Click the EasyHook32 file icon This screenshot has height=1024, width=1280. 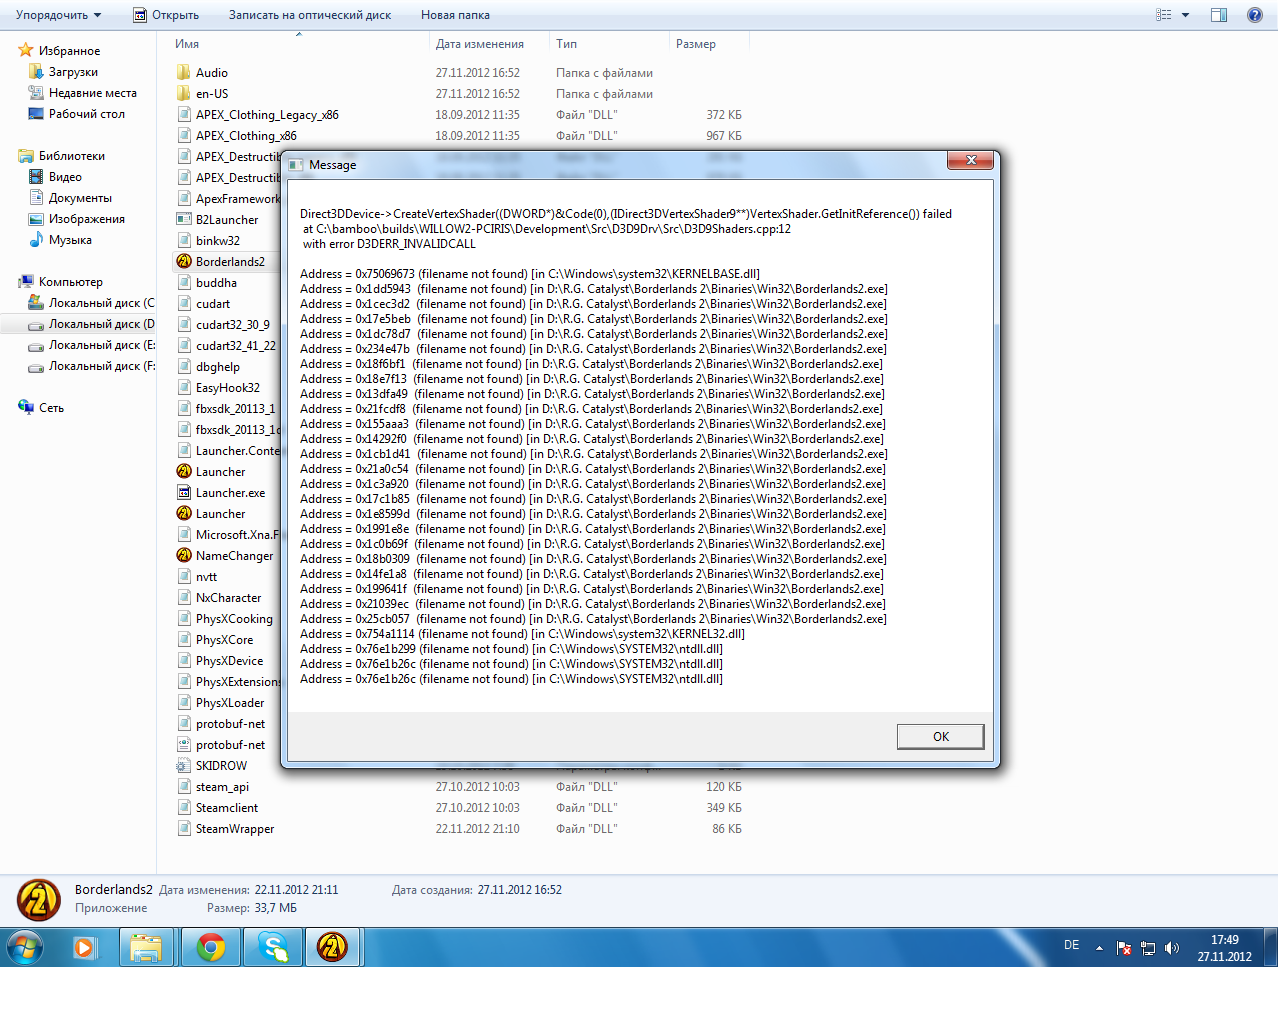coord(184,387)
